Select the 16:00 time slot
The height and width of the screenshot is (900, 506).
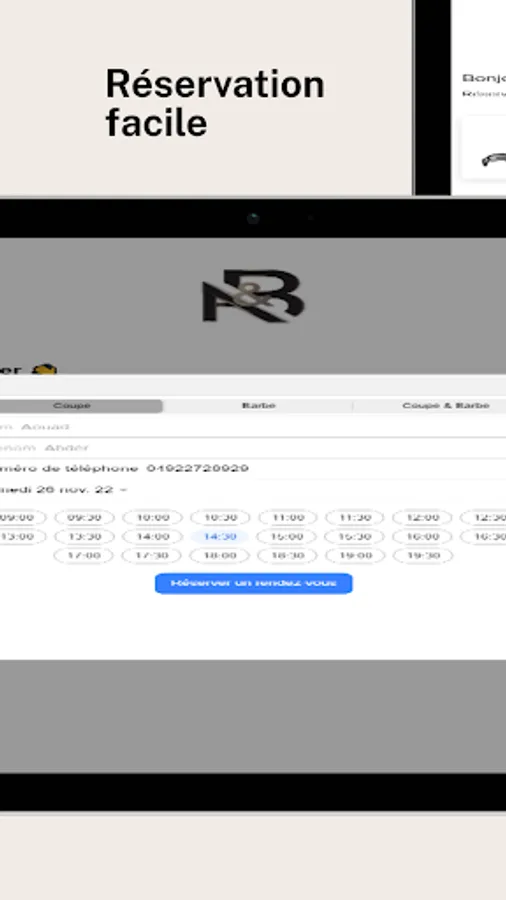(x=422, y=537)
